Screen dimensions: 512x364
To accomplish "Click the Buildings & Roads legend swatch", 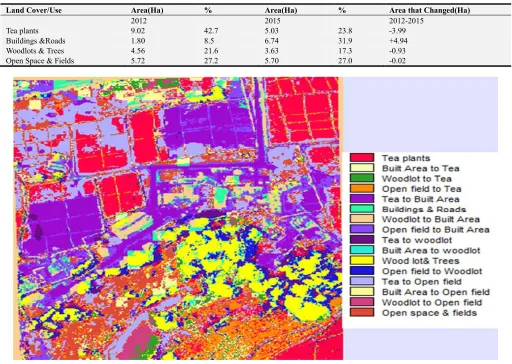I will tap(362, 209).
